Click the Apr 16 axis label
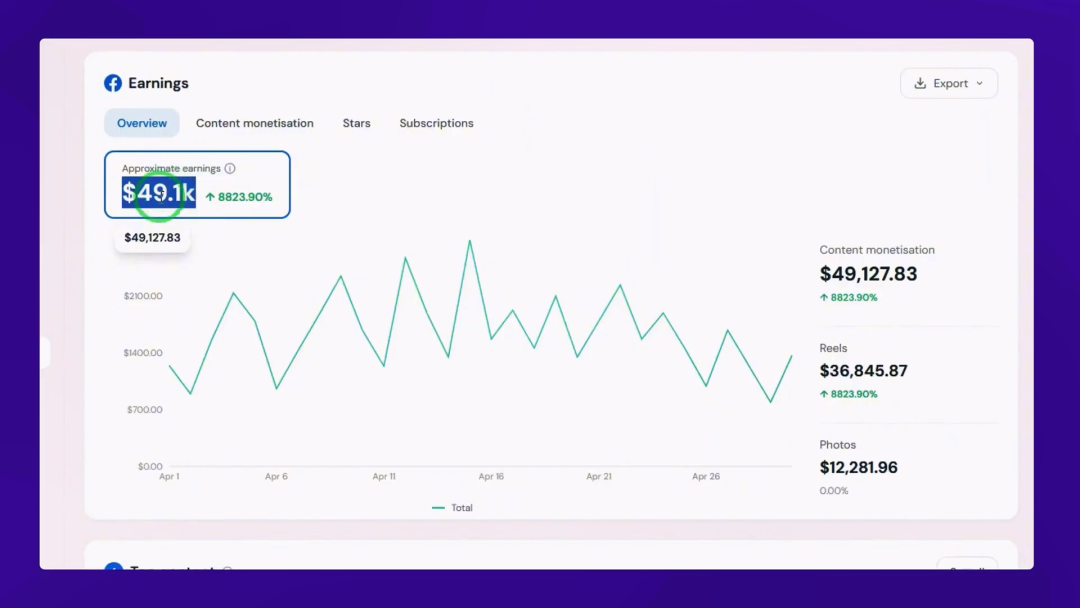Screen dimensions: 1080x608 click(x=491, y=476)
